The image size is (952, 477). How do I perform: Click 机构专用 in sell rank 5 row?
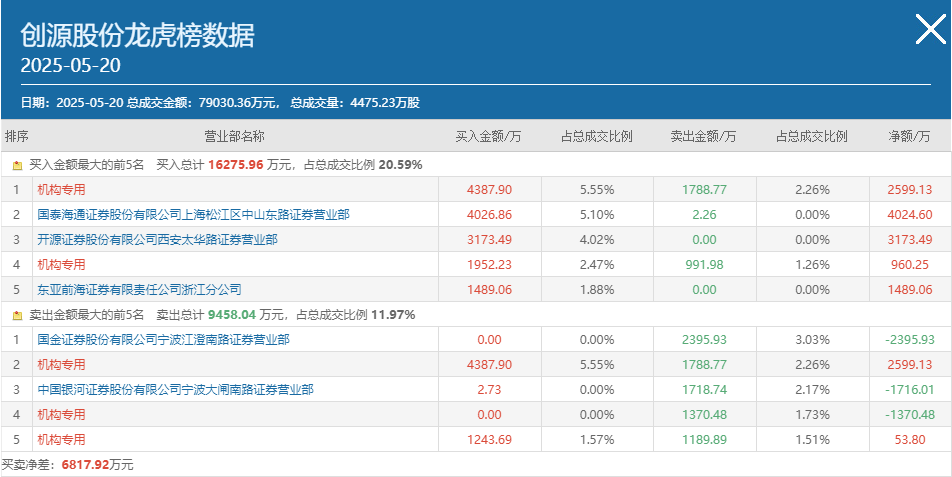pyautogui.click(x=61, y=439)
